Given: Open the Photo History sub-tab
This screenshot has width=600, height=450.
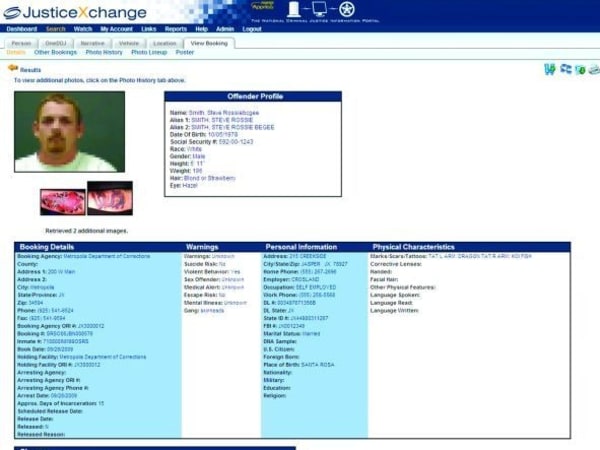Looking at the screenshot, I should click(x=105, y=52).
